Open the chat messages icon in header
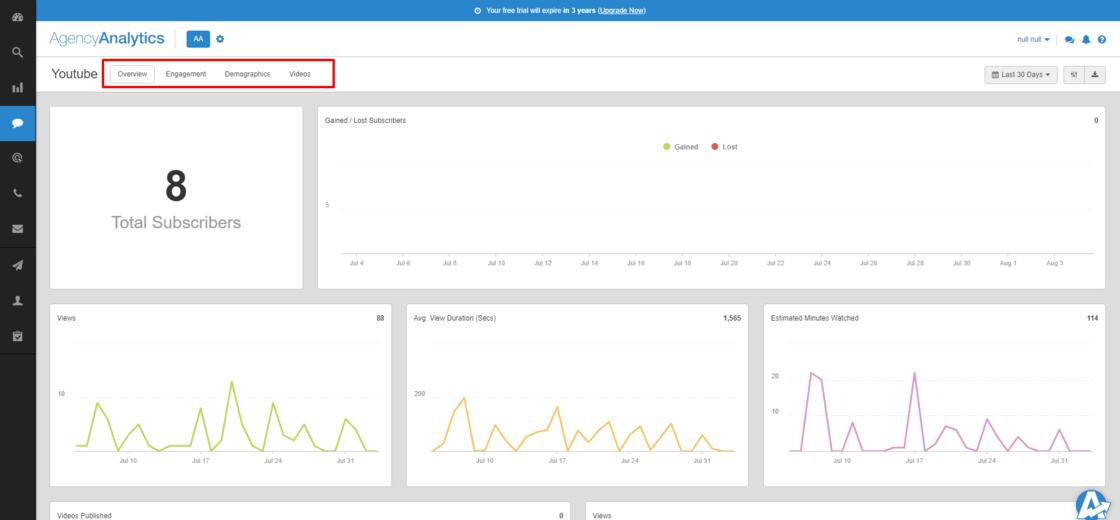 (1069, 40)
